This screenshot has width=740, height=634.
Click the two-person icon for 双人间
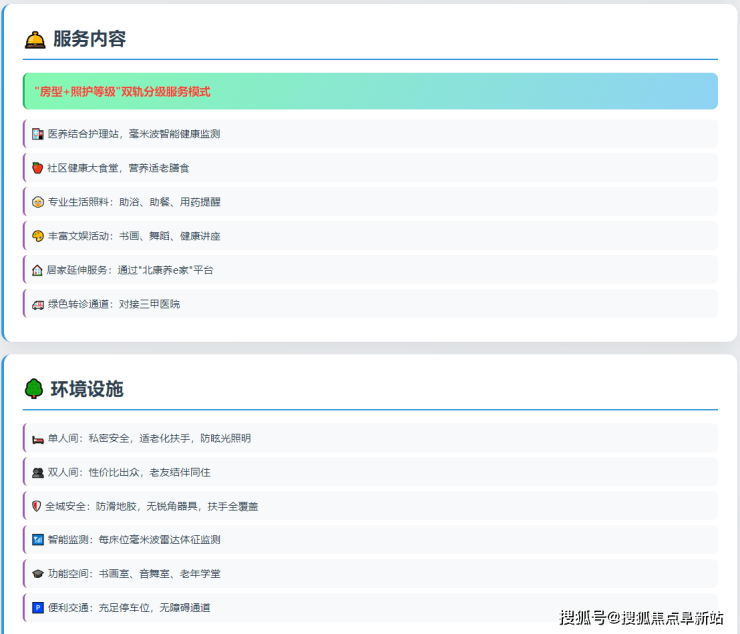(x=38, y=472)
